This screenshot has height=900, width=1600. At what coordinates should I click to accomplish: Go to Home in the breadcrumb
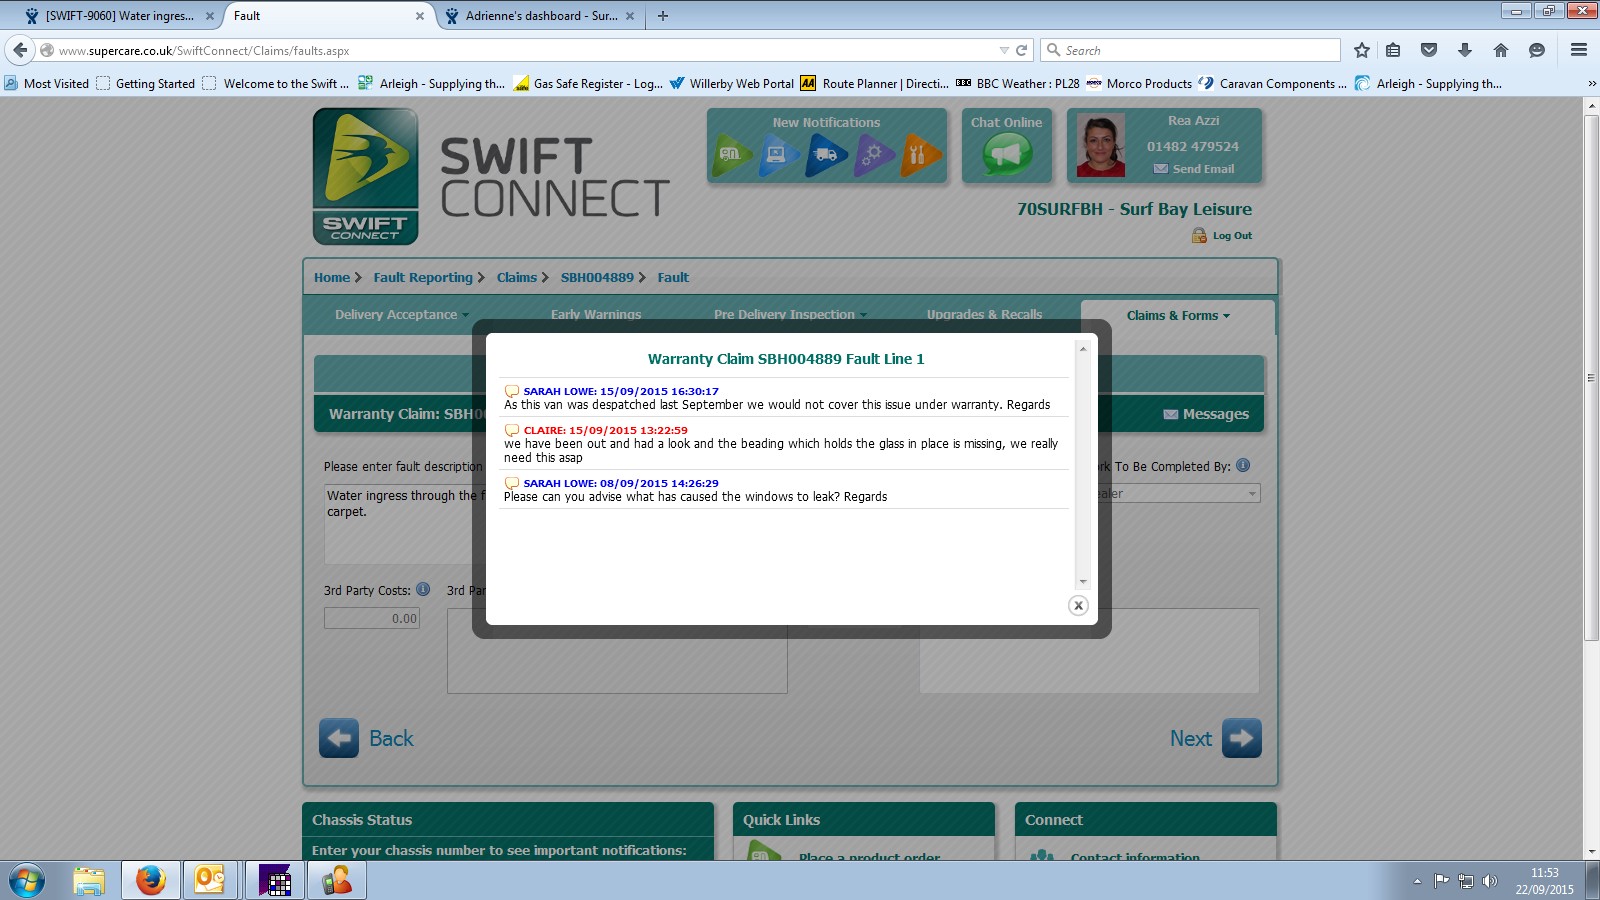click(x=332, y=278)
